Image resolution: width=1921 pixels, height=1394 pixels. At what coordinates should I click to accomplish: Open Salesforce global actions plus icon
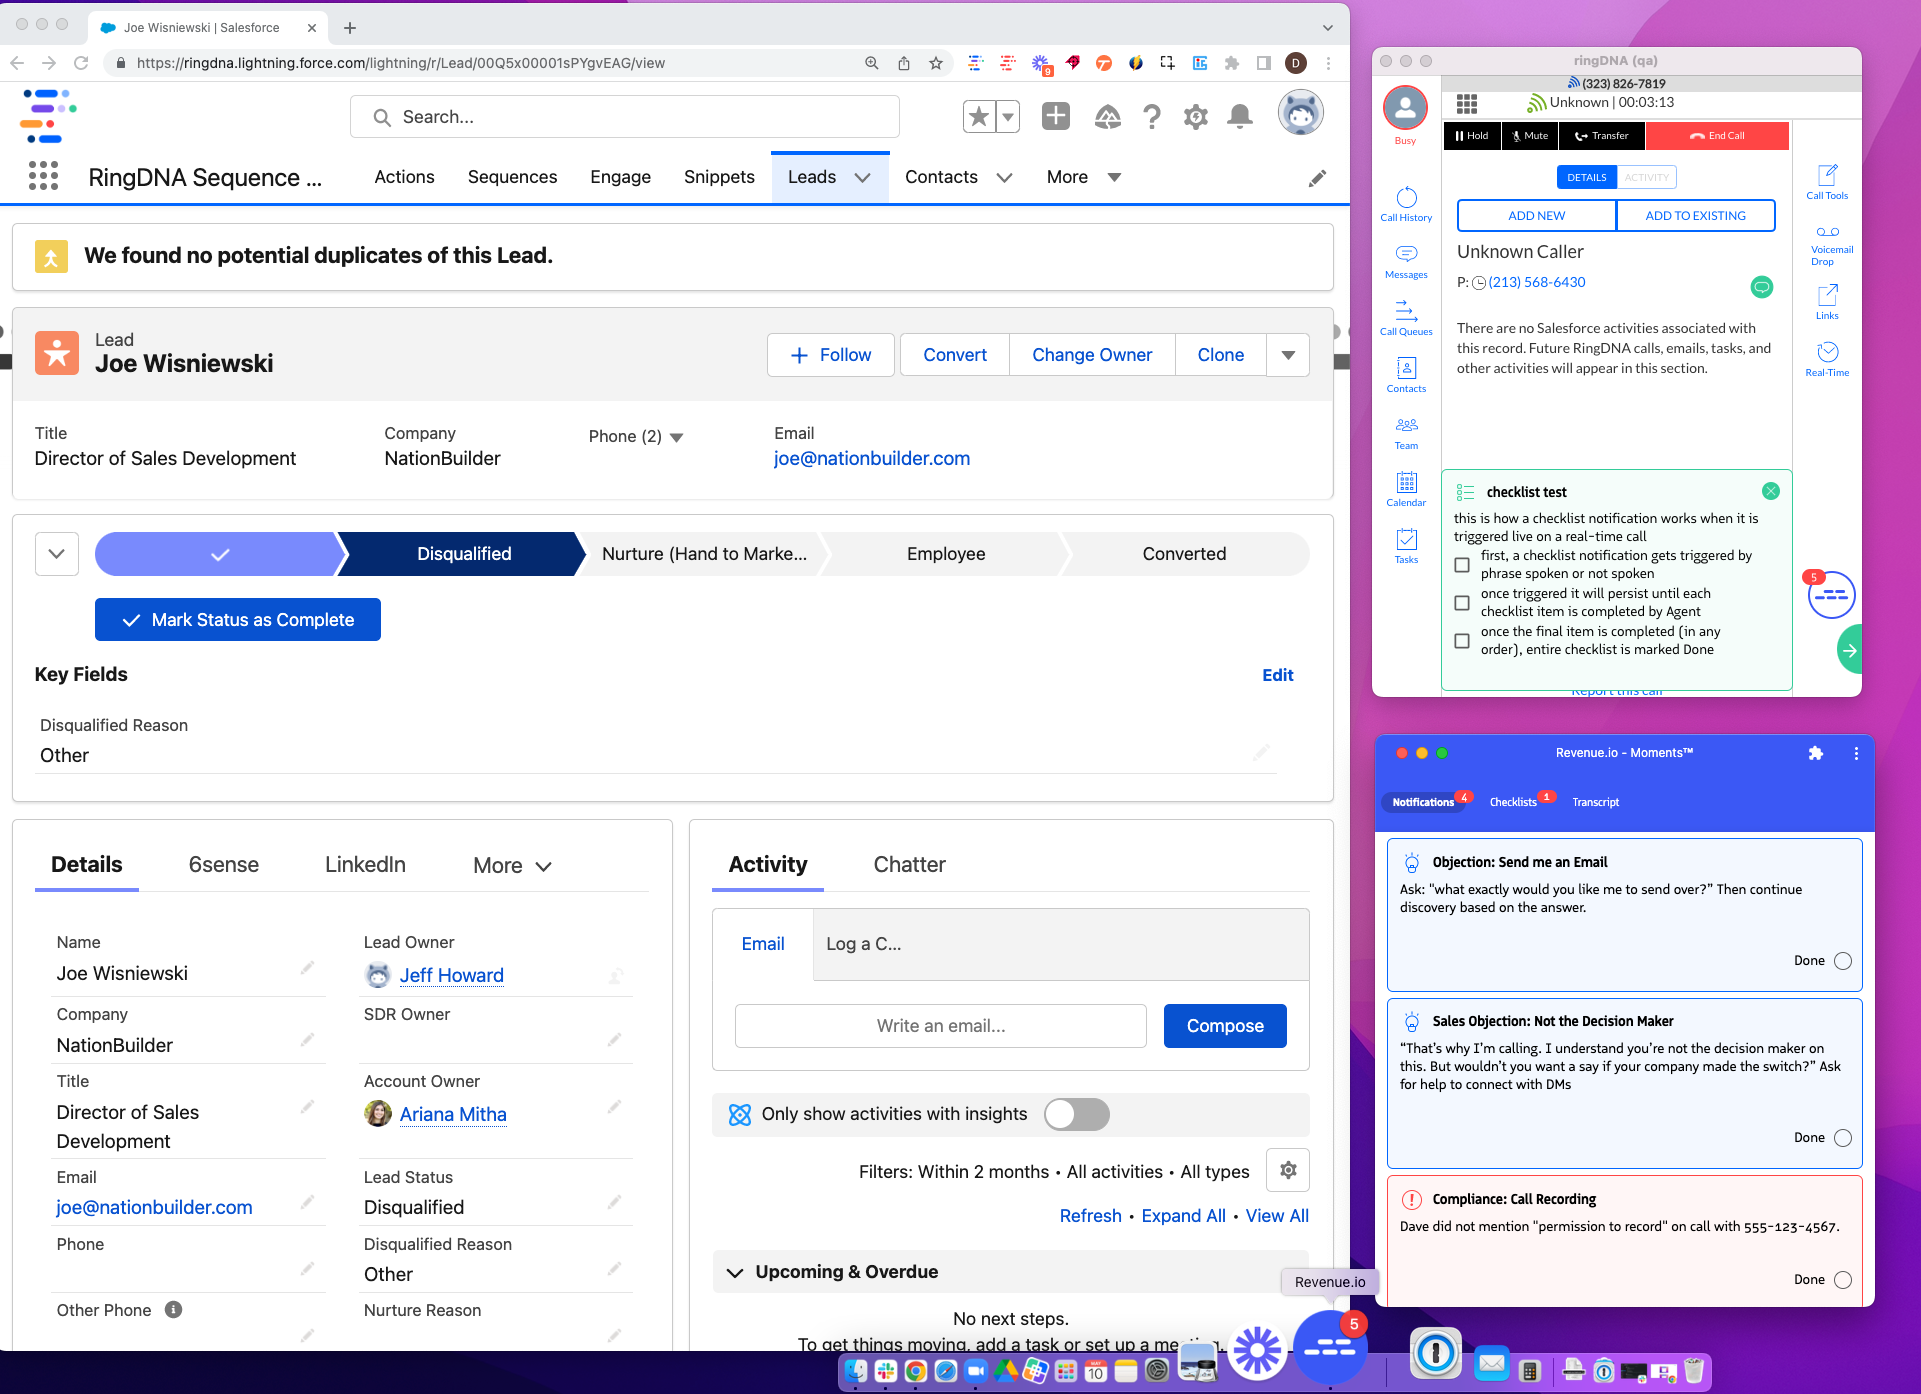pos(1056,116)
